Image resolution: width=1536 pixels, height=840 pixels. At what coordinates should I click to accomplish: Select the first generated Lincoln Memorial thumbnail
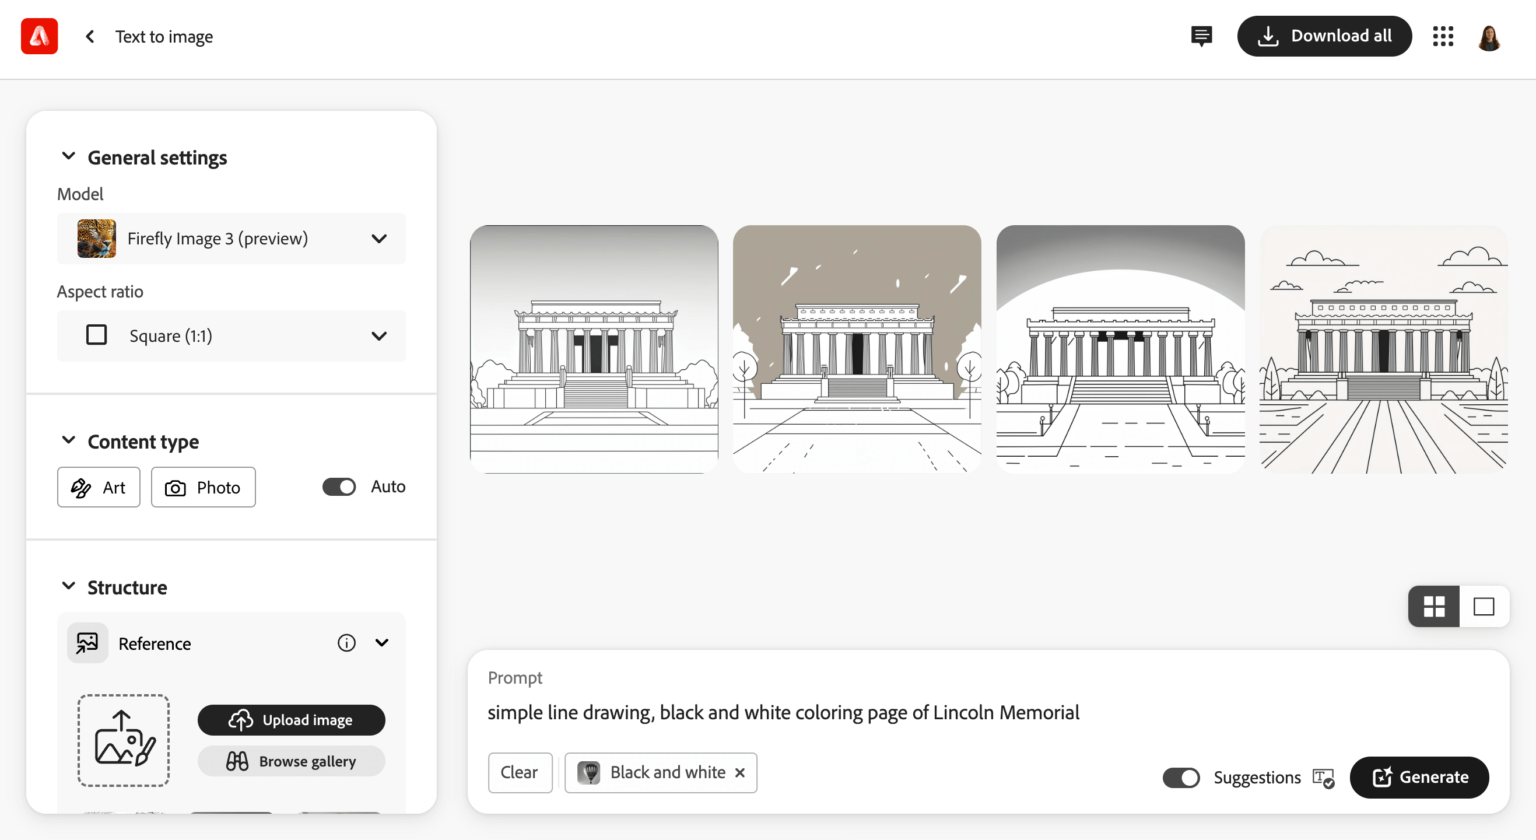tap(593, 348)
